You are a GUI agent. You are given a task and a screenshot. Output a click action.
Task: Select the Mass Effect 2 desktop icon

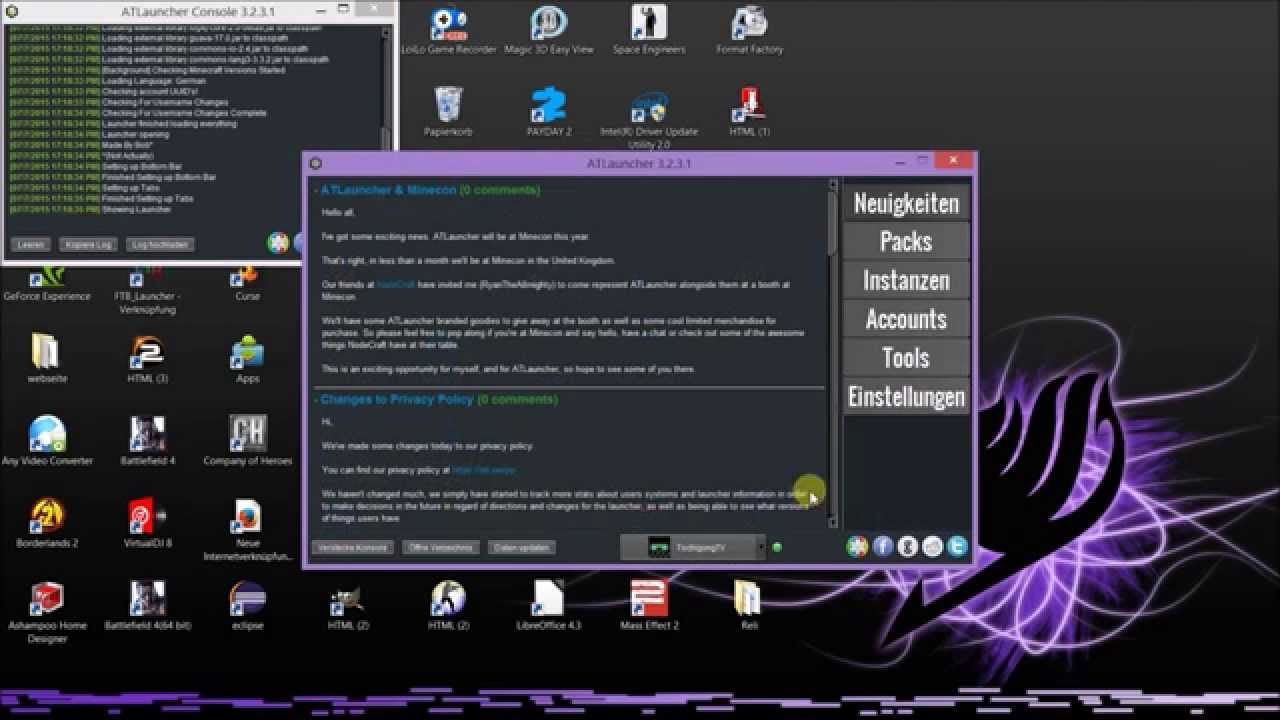[x=649, y=606]
